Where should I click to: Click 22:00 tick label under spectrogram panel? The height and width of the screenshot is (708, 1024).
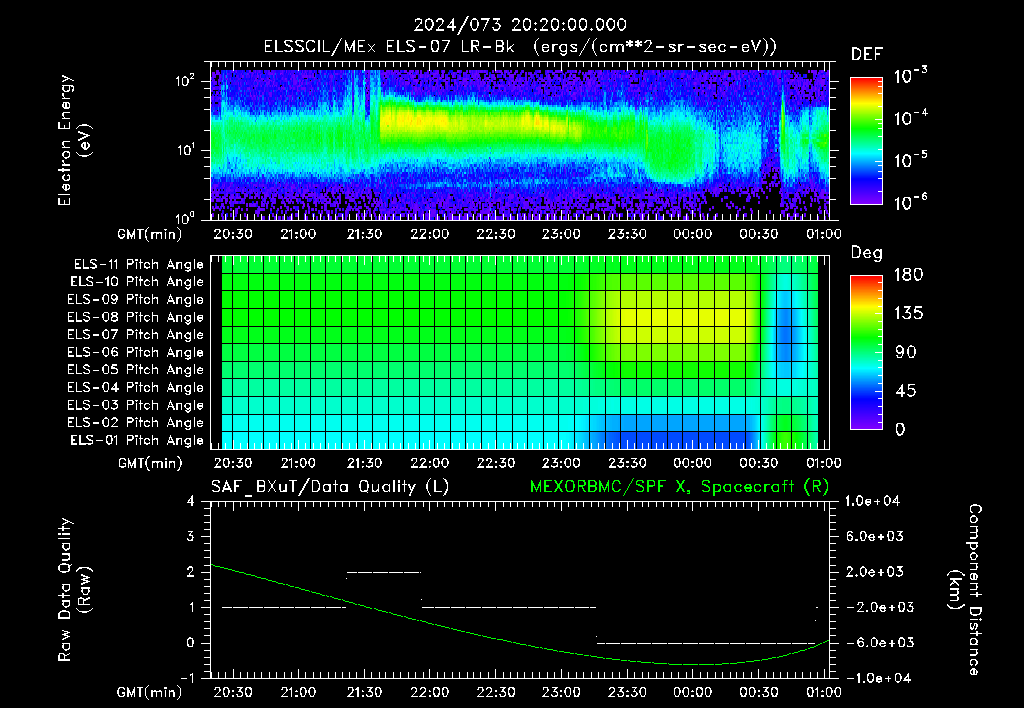430,234
